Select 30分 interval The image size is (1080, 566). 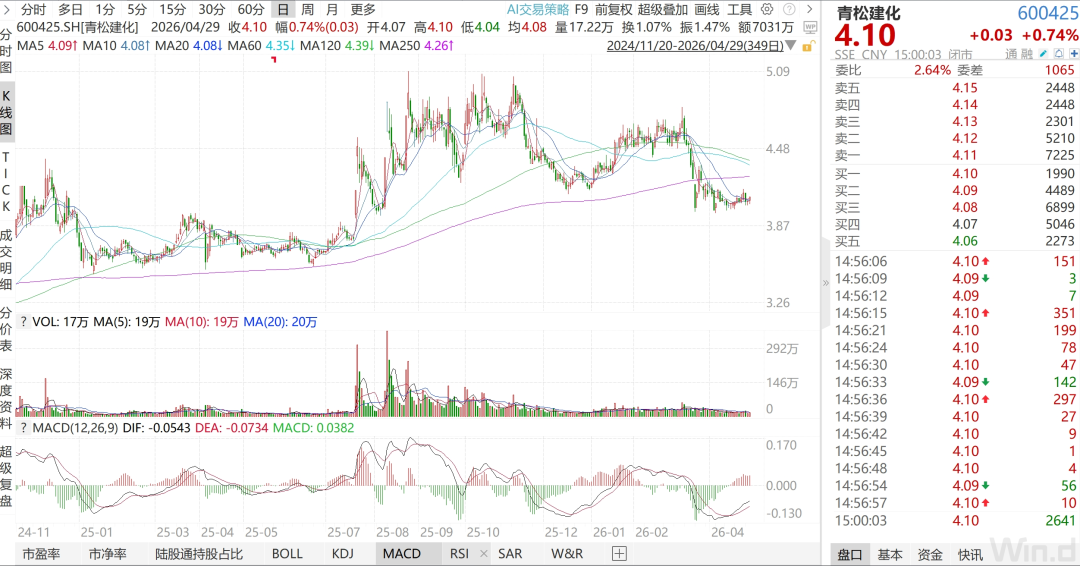211,9
